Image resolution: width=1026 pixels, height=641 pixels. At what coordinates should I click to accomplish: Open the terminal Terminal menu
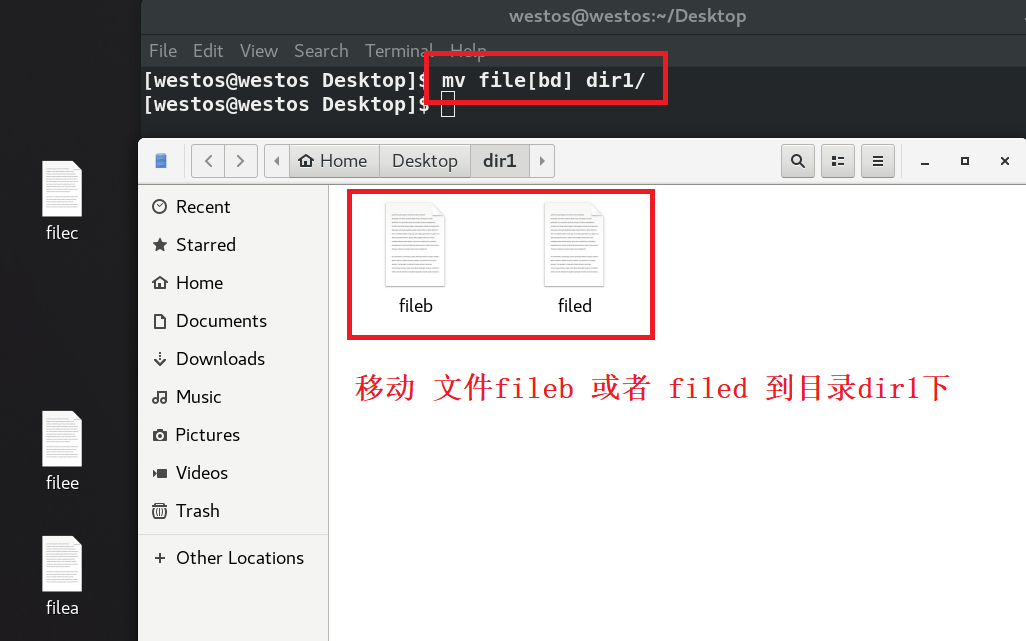coord(399,51)
